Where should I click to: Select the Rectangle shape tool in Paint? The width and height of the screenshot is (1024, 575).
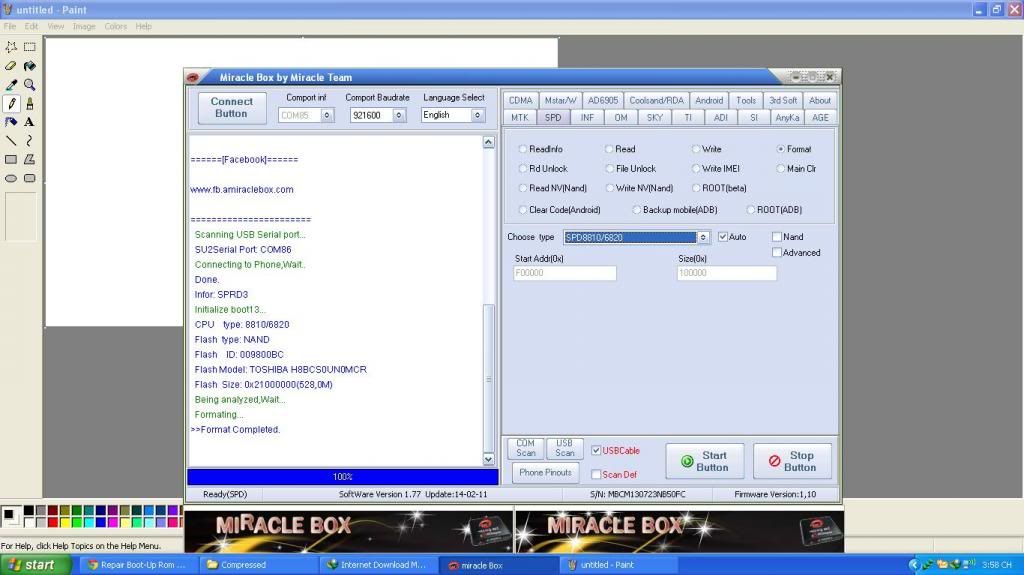click(11, 159)
